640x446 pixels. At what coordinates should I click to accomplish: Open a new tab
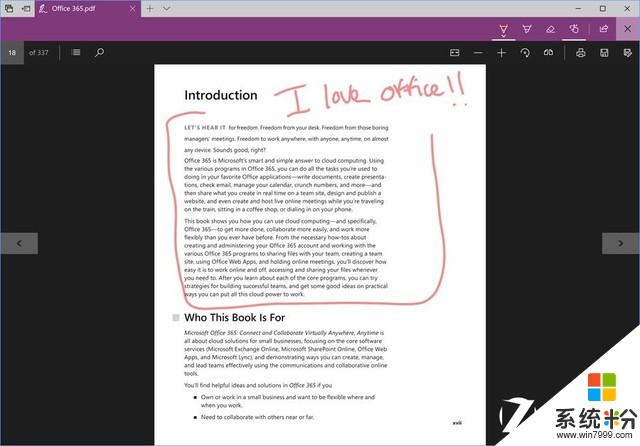click(x=150, y=9)
